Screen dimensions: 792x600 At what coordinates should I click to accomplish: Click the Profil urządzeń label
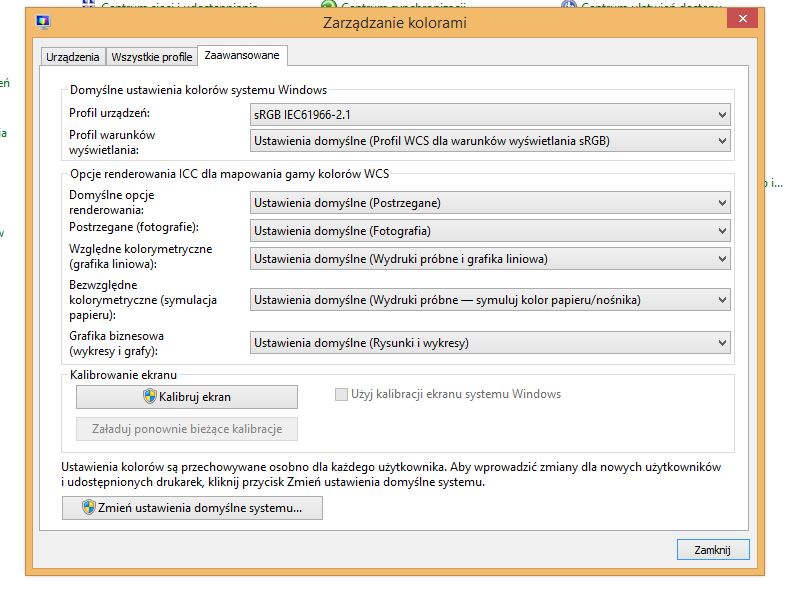[110, 113]
